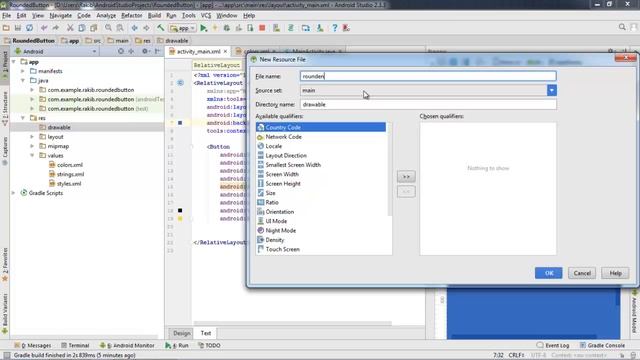Viewport: 640px width, 360px height.
Task: Expand the mipmap folder node
Action: click(32, 146)
